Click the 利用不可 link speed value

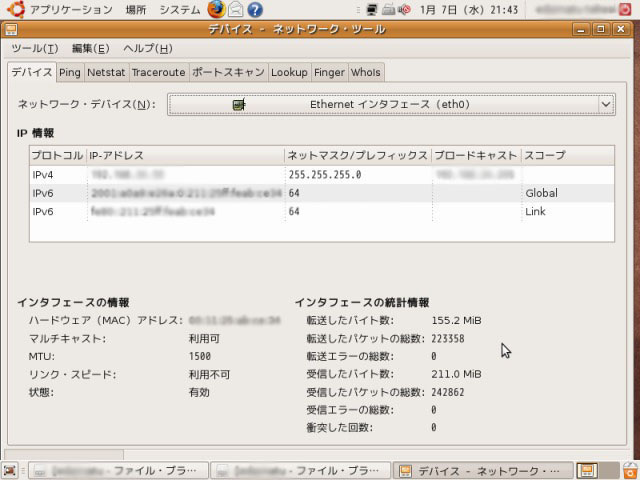click(x=209, y=374)
